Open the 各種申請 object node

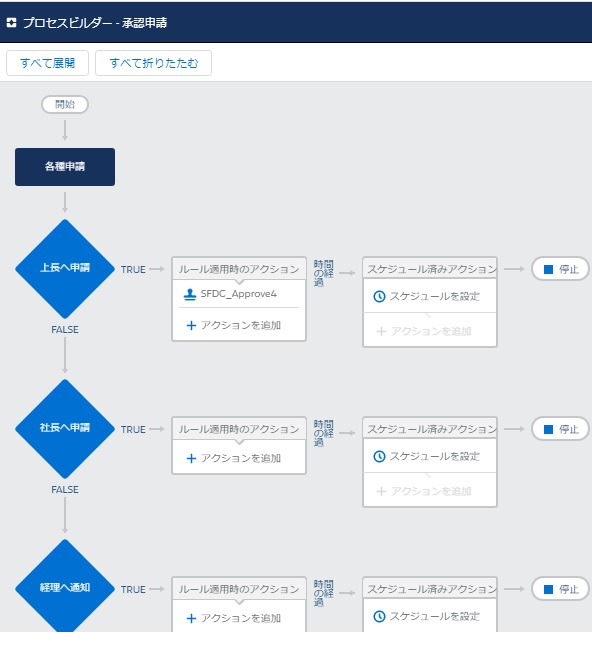(x=65, y=167)
